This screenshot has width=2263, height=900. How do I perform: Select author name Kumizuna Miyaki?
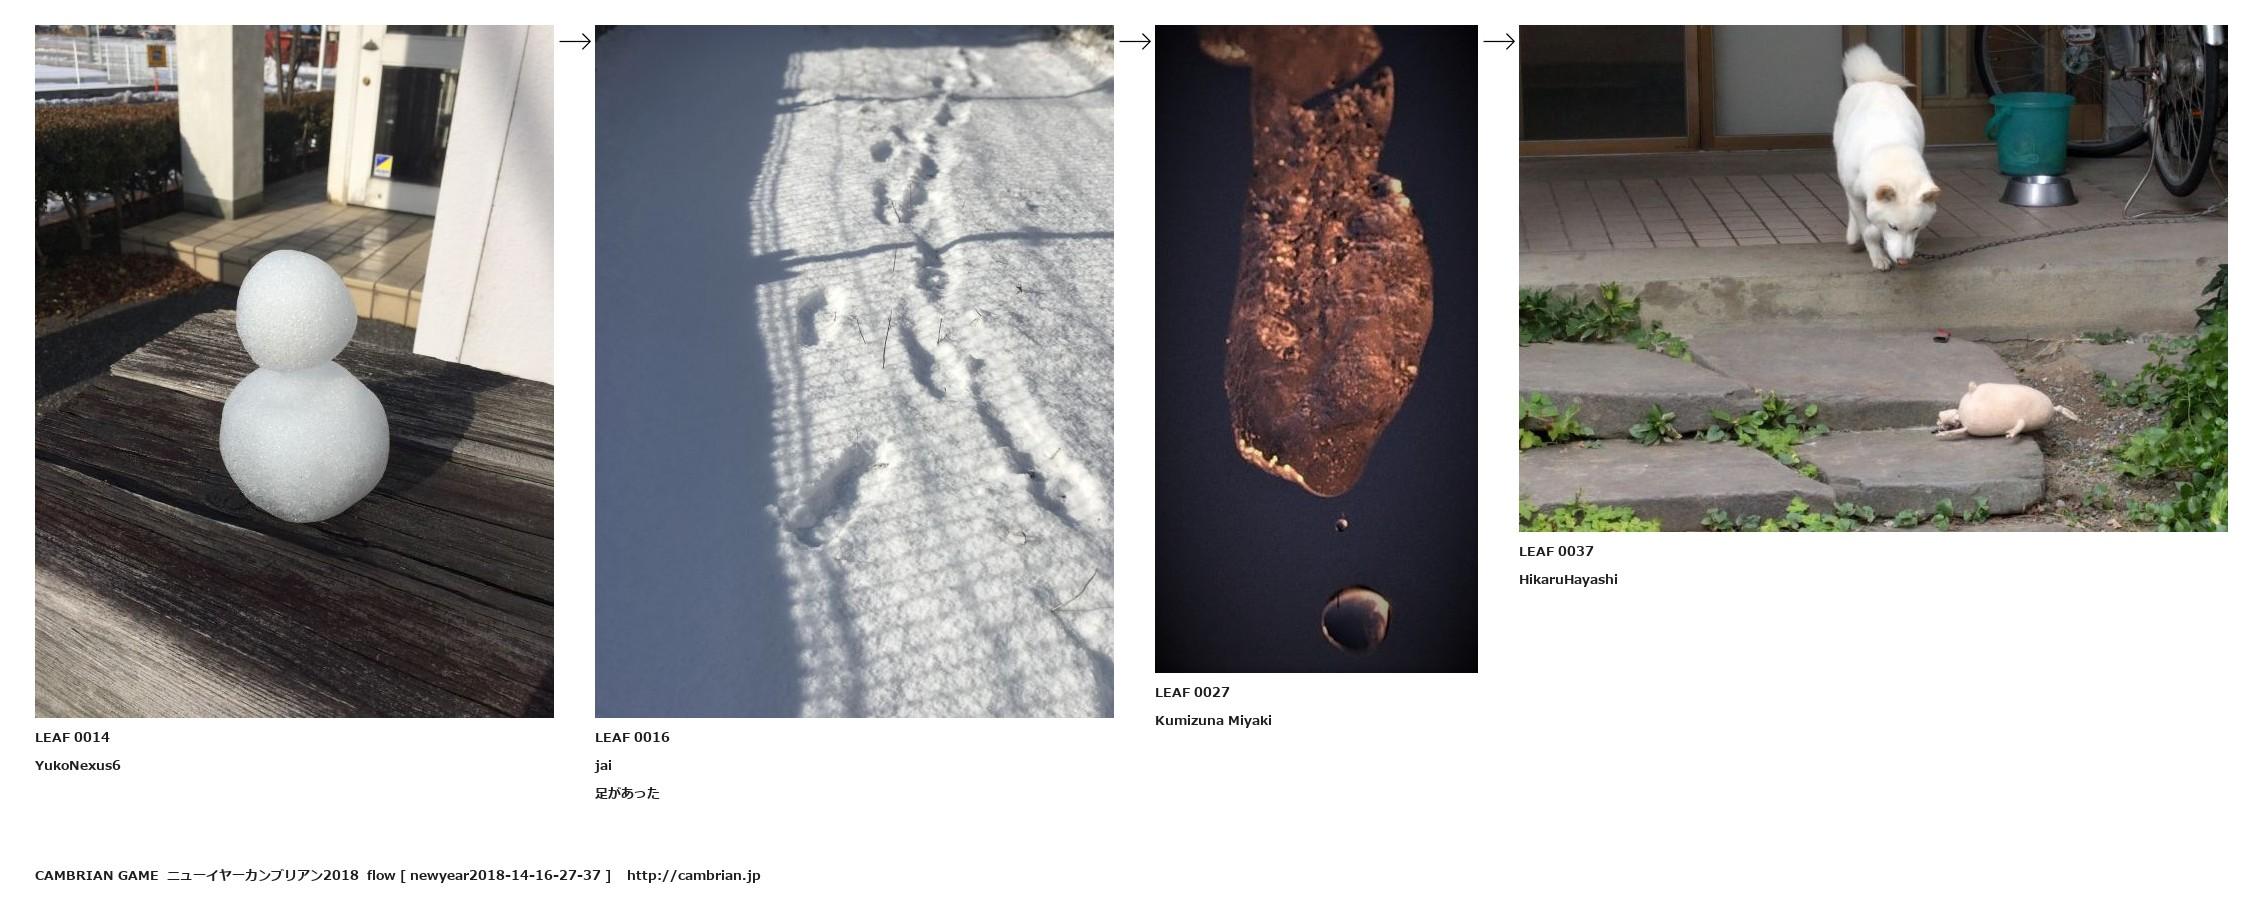coord(1213,720)
